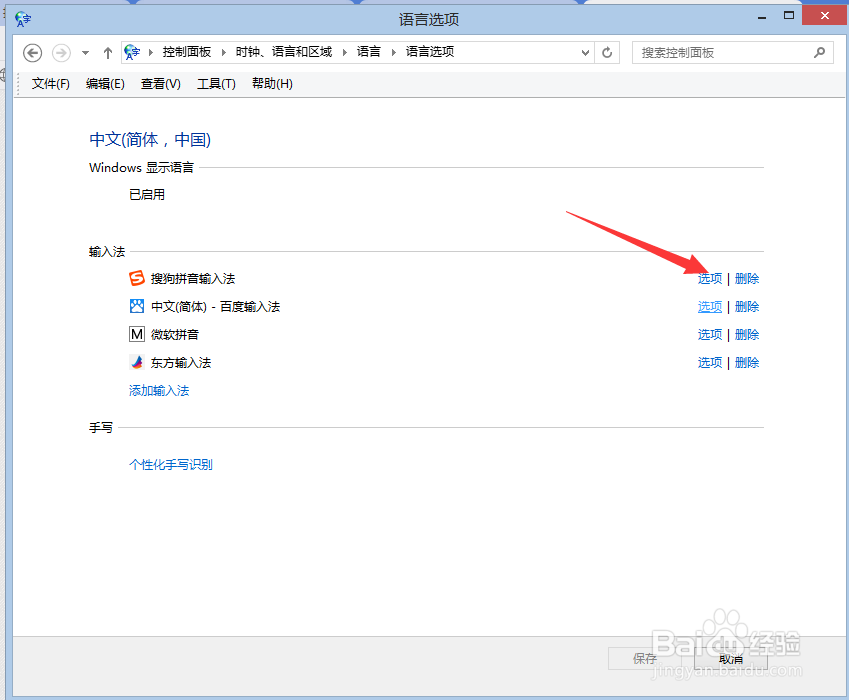The image size is (849, 700).
Task: Click the Forward navigation arrow
Action: click(x=61, y=53)
